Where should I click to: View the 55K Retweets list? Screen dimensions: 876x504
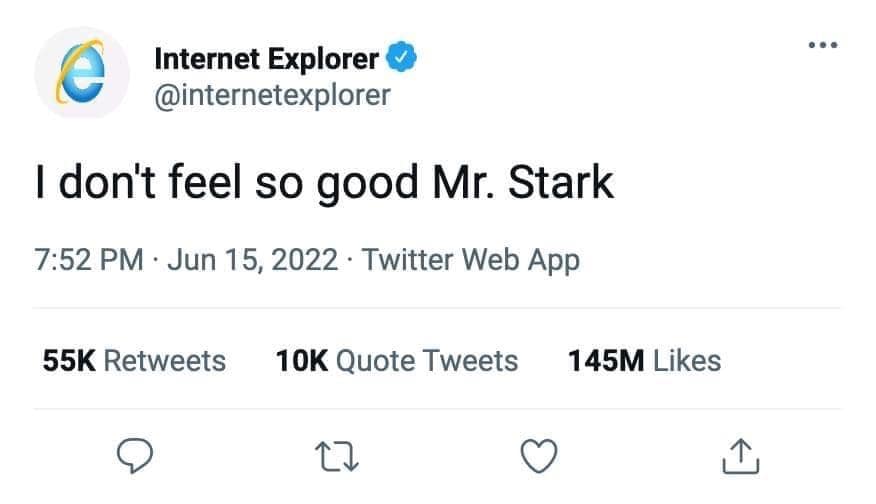coord(134,360)
